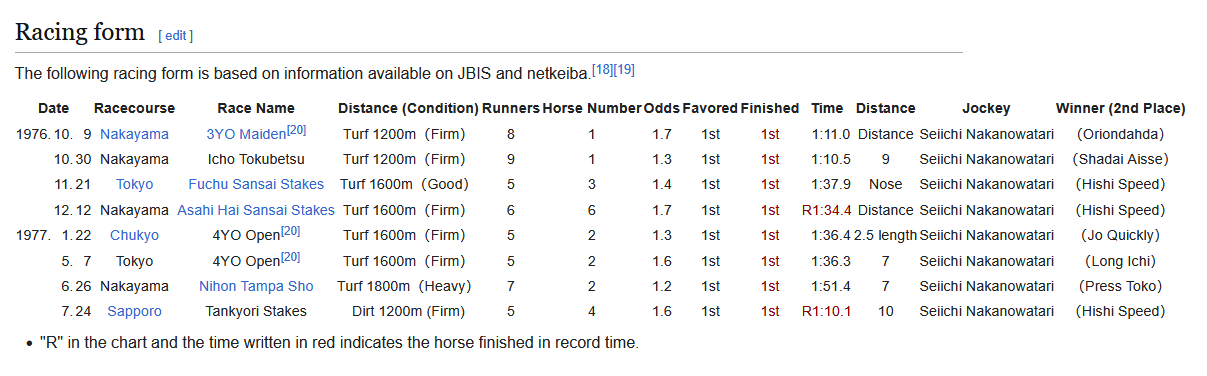This screenshot has height=376, width=1207.
Task: Click the record time R1:10.1 cell
Action: pyautogui.click(x=827, y=312)
